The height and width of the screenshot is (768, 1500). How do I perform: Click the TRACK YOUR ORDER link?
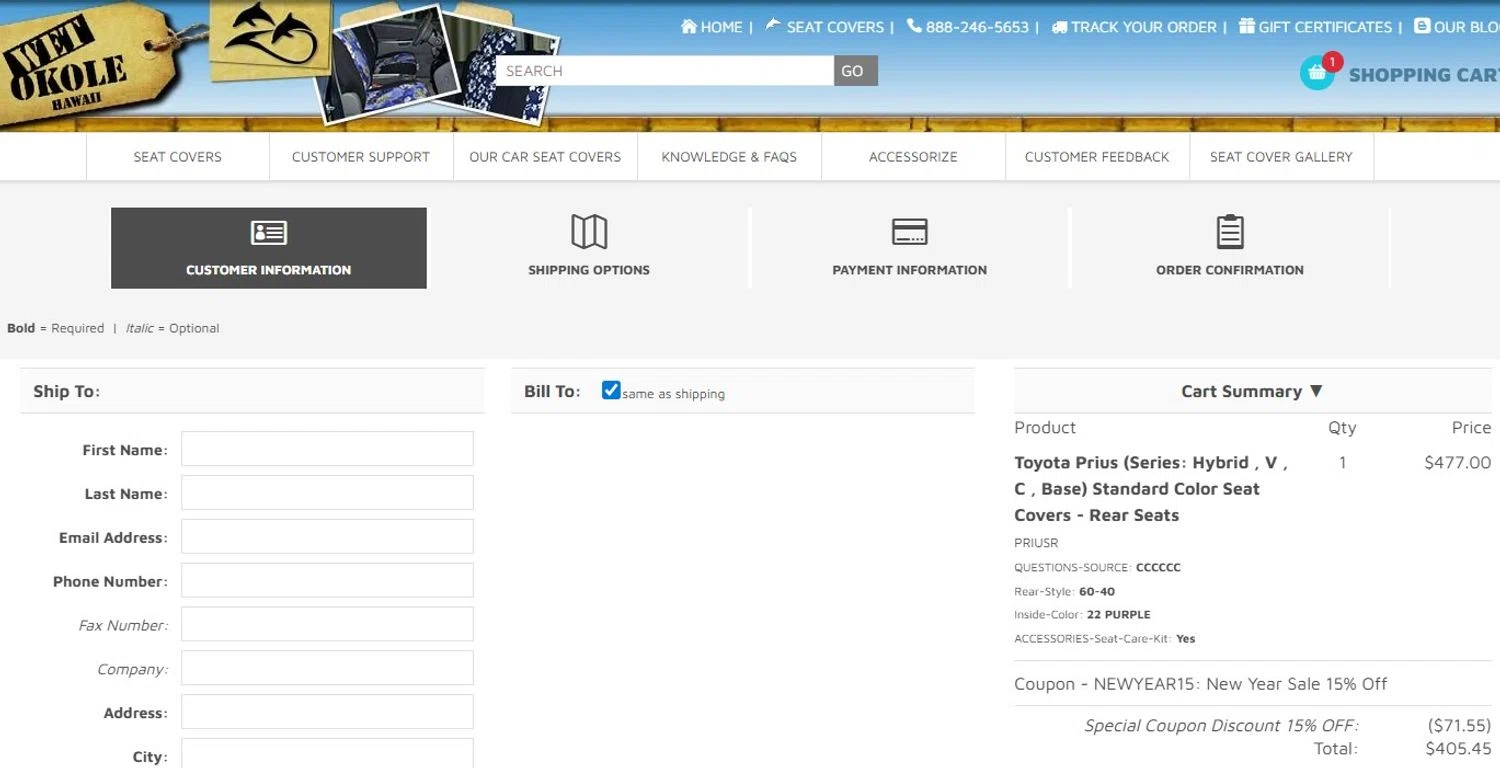[1144, 27]
